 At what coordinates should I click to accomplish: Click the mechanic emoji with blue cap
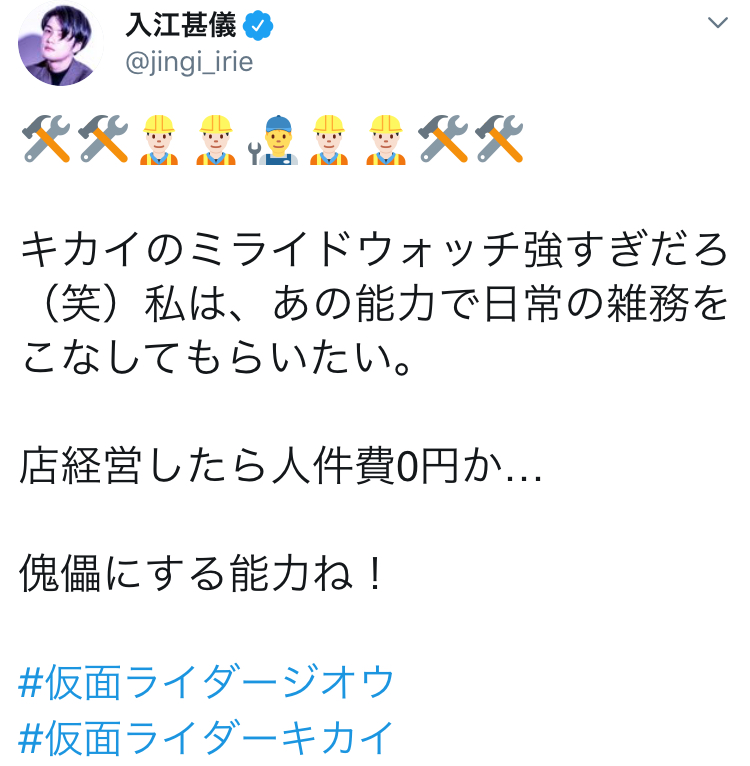pyautogui.click(x=273, y=140)
